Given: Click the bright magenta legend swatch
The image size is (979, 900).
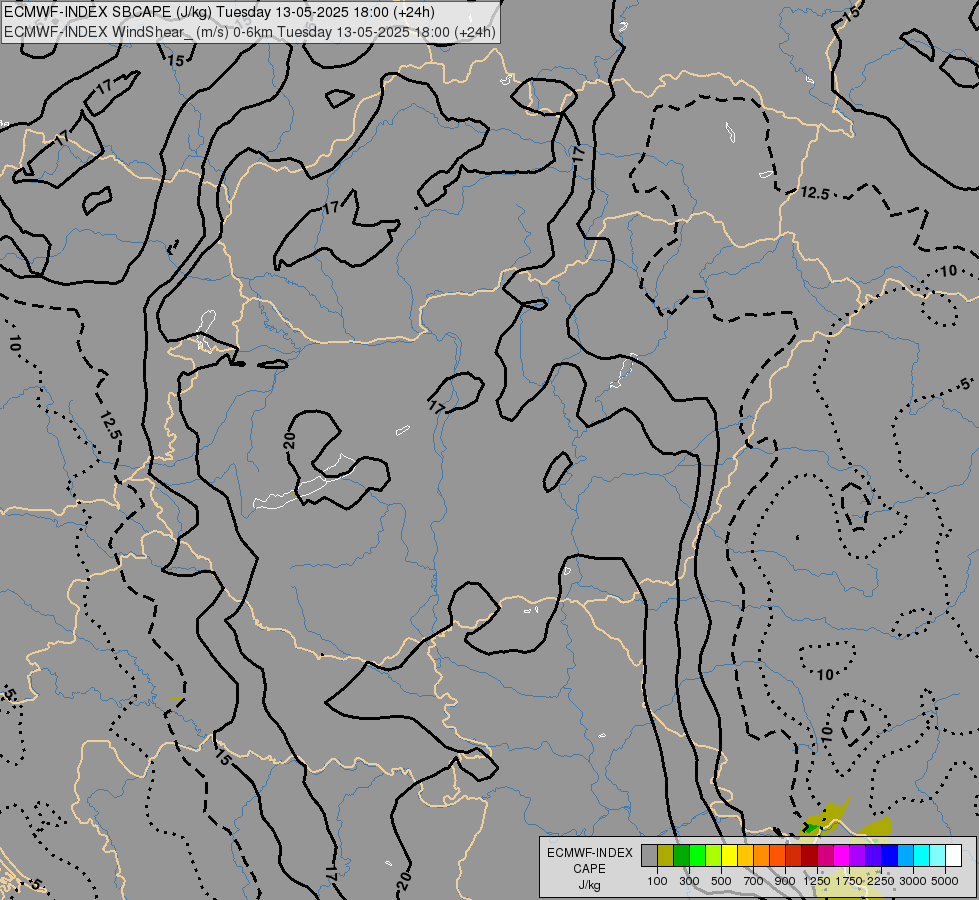Looking at the screenshot, I should pos(842,856).
